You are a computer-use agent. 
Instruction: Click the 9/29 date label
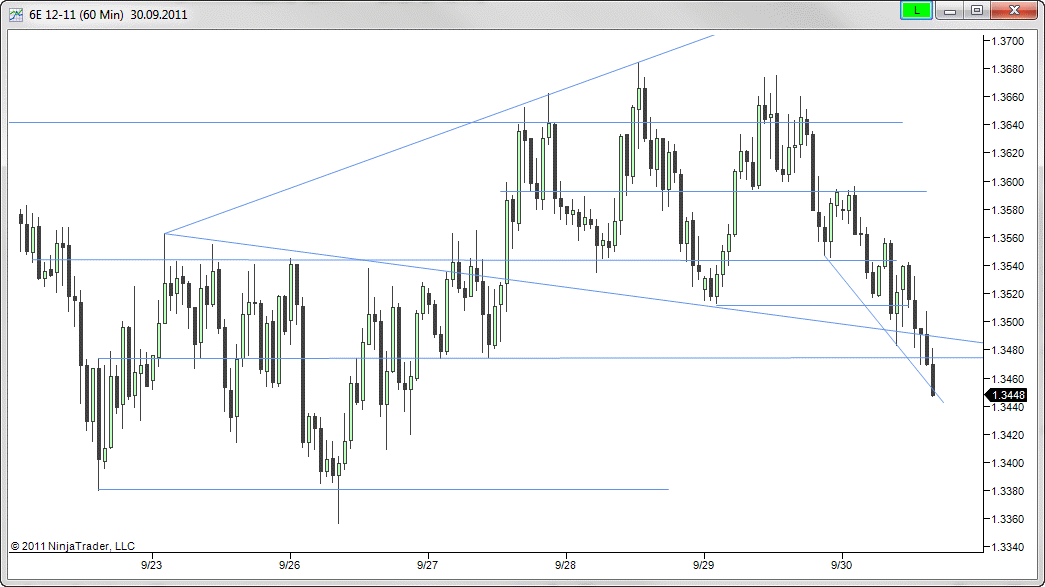703,565
